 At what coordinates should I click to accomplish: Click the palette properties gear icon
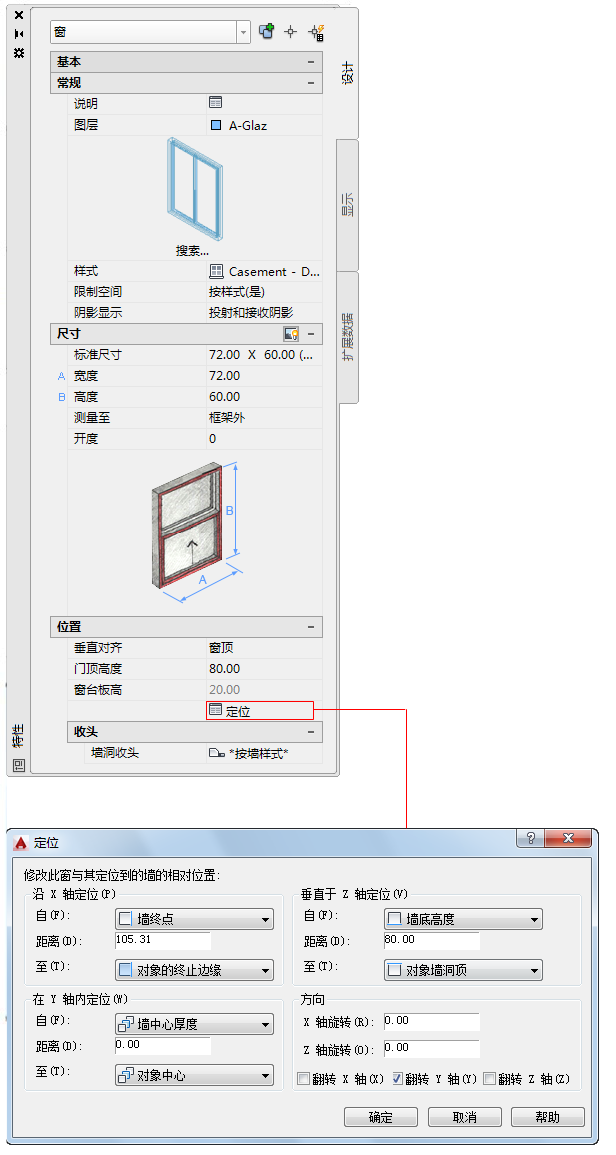[x=19, y=53]
